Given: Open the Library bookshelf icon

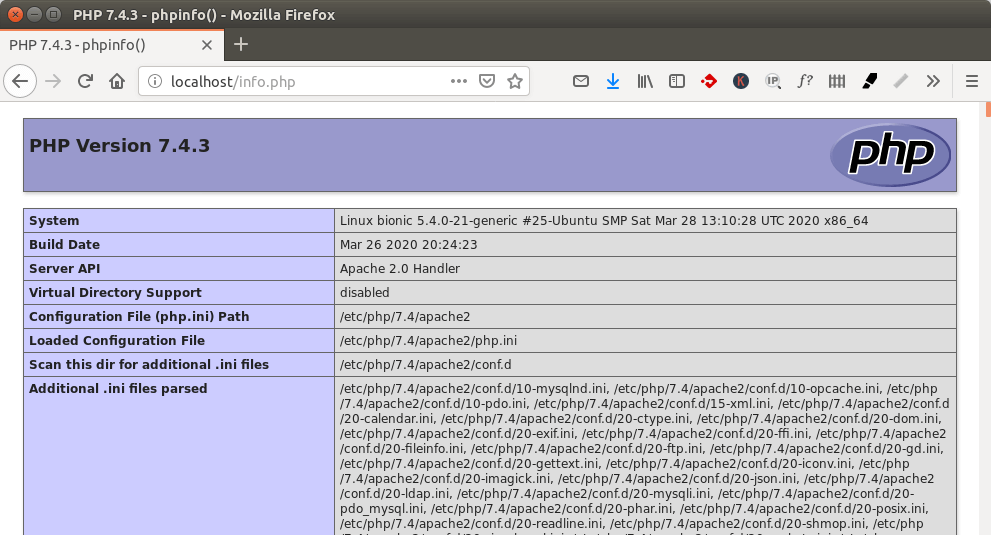Looking at the screenshot, I should 645,81.
